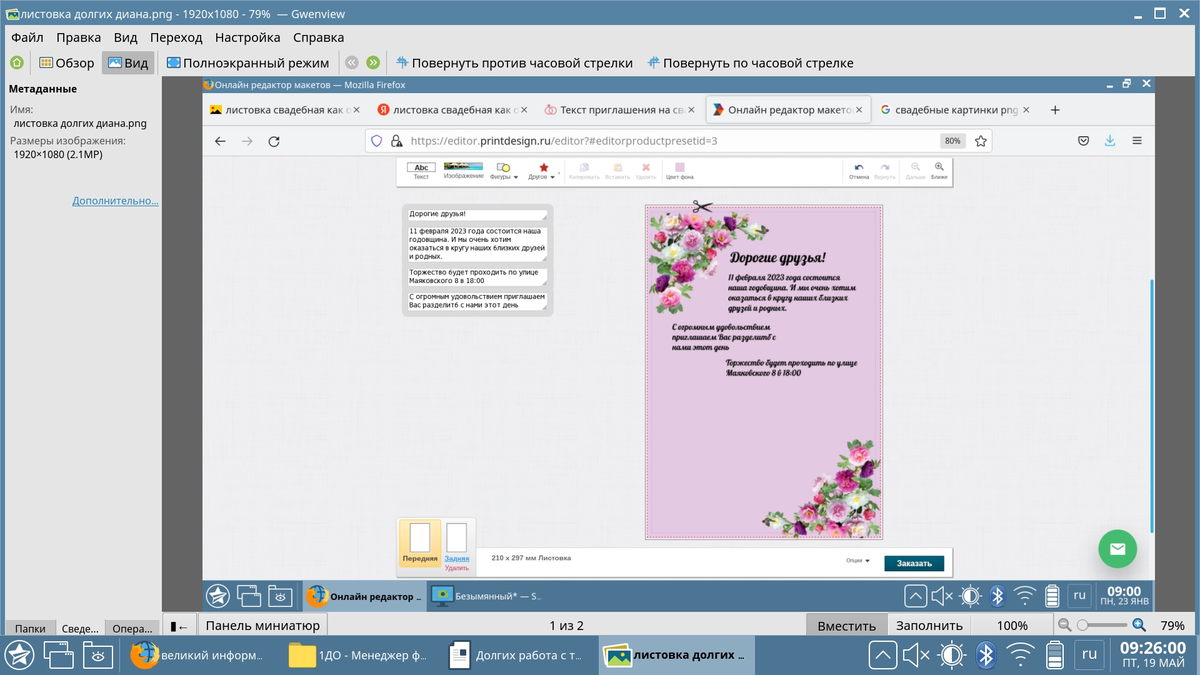Screen dimensions: 1200x675
Task: Switch to Папки sidebar tab
Action: (x=30, y=628)
